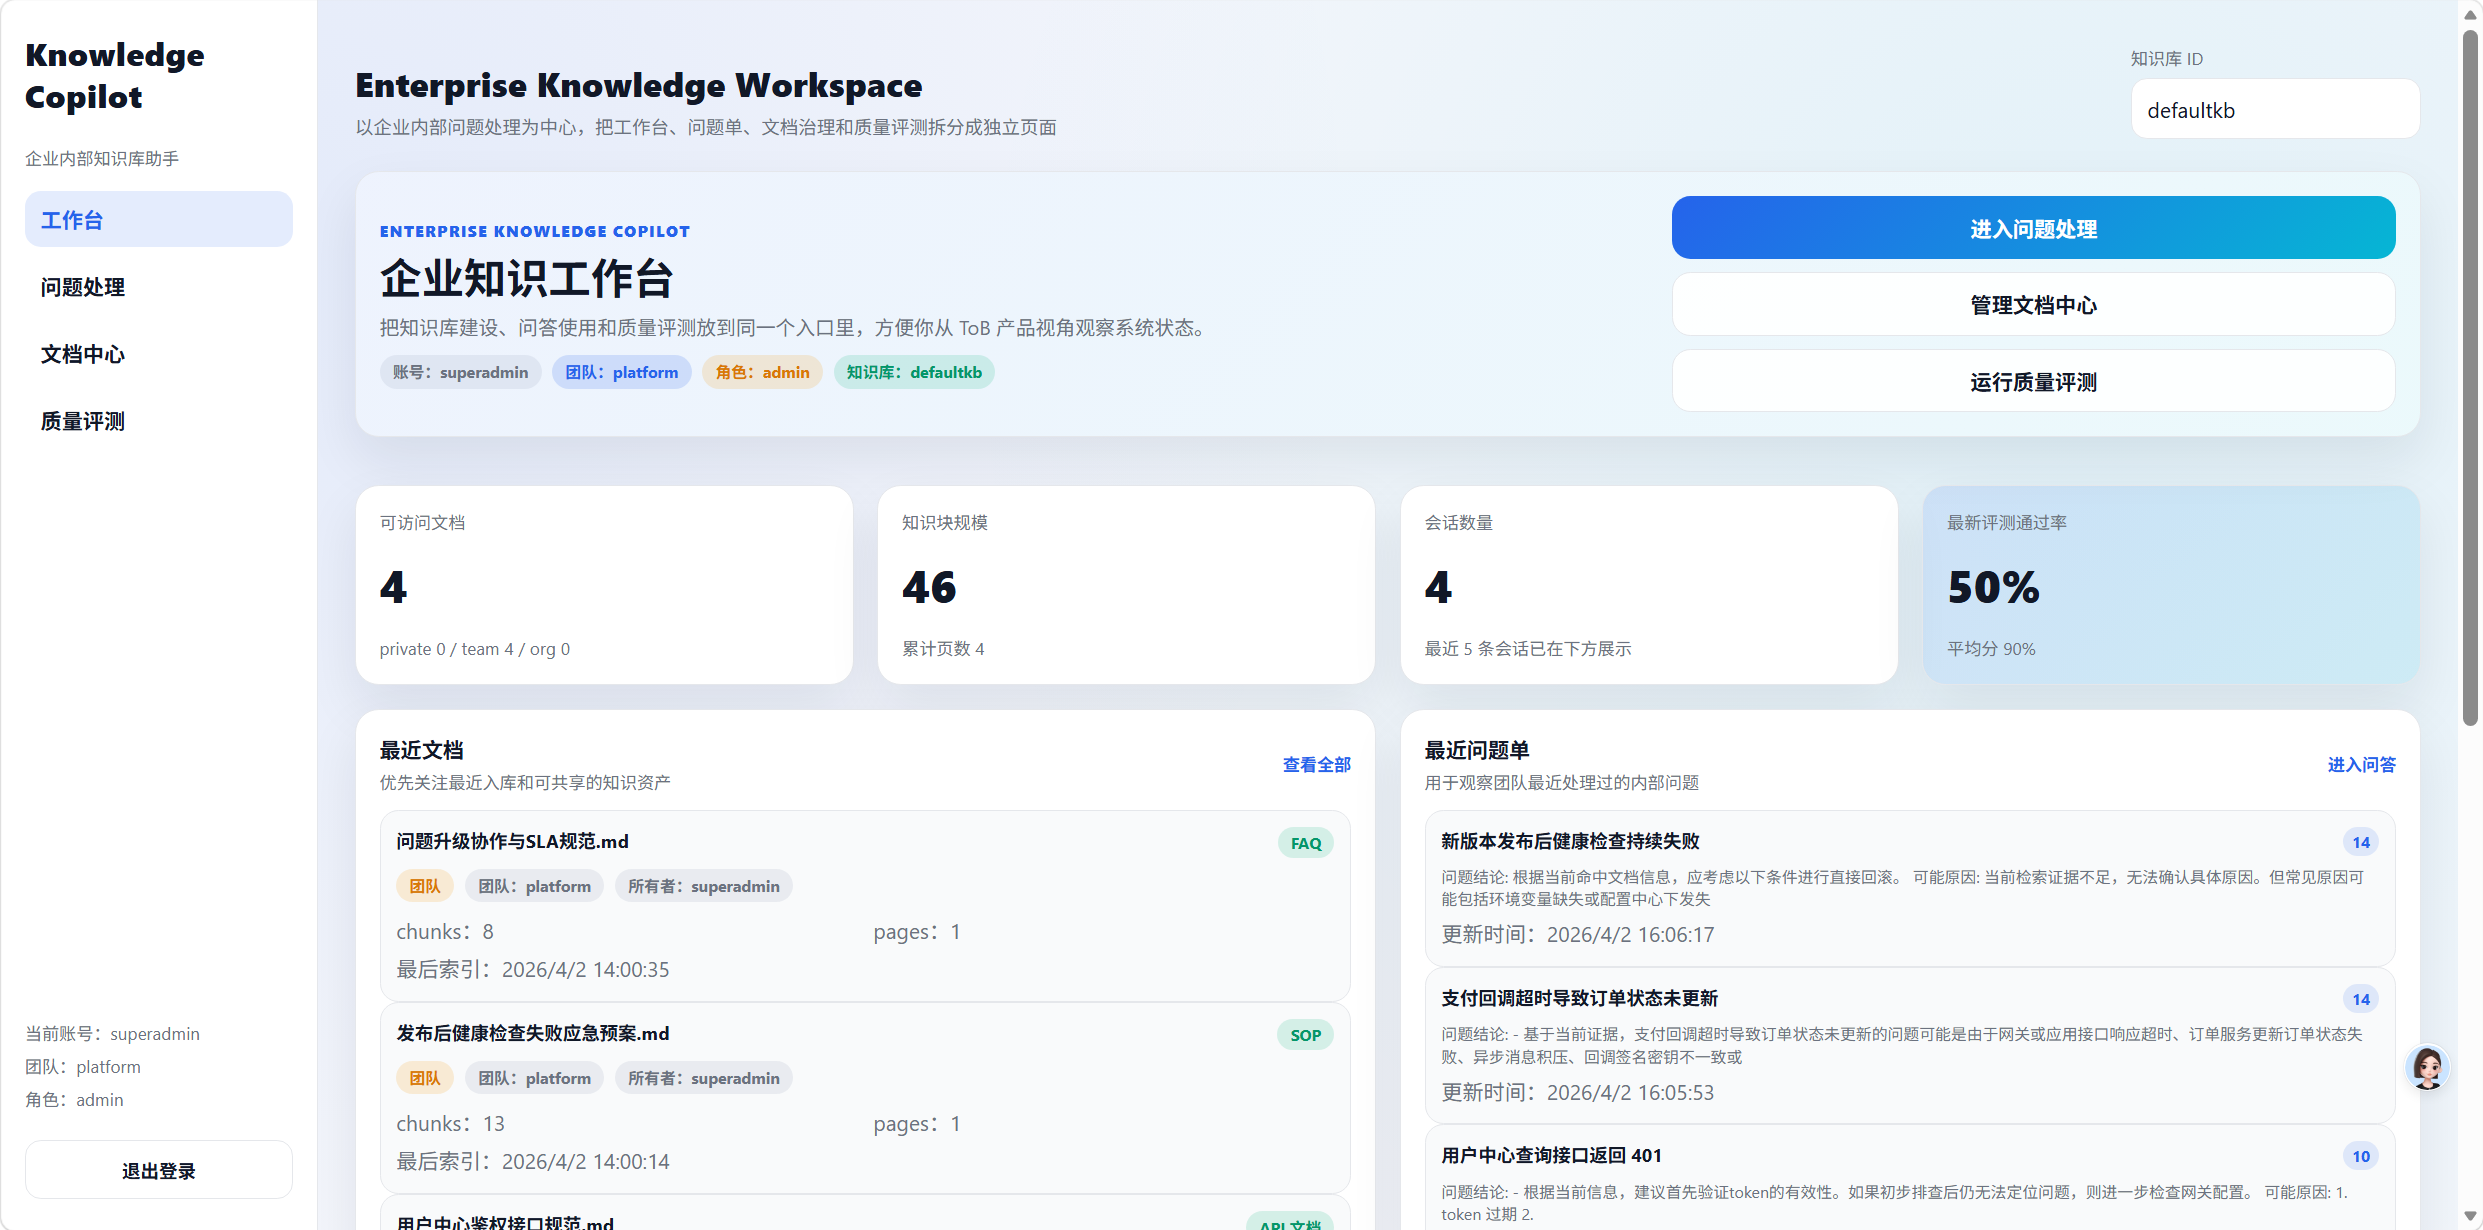This screenshot has height=1230, width=2483.
Task: Click the 企业知识工作台 heading
Action: tap(527, 278)
